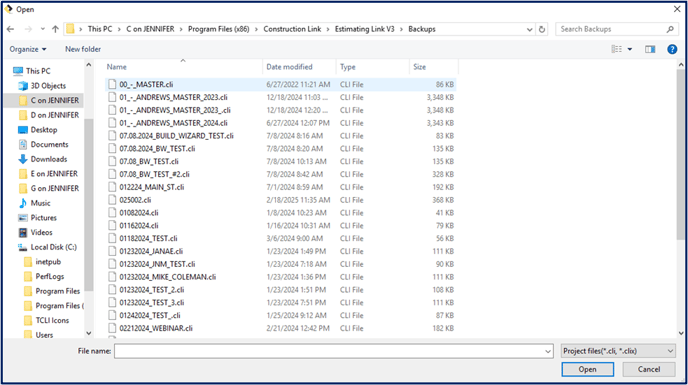Select file 07.08.2024_BUILD_WIZARD_TEST.cli
Viewport: 688px width, 385px height.
280,136
